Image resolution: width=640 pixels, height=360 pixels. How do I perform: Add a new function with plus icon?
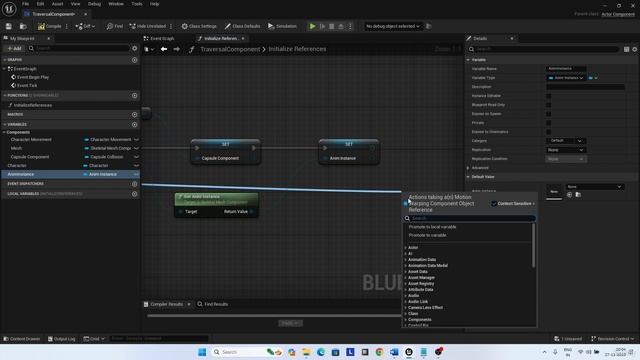point(135,96)
